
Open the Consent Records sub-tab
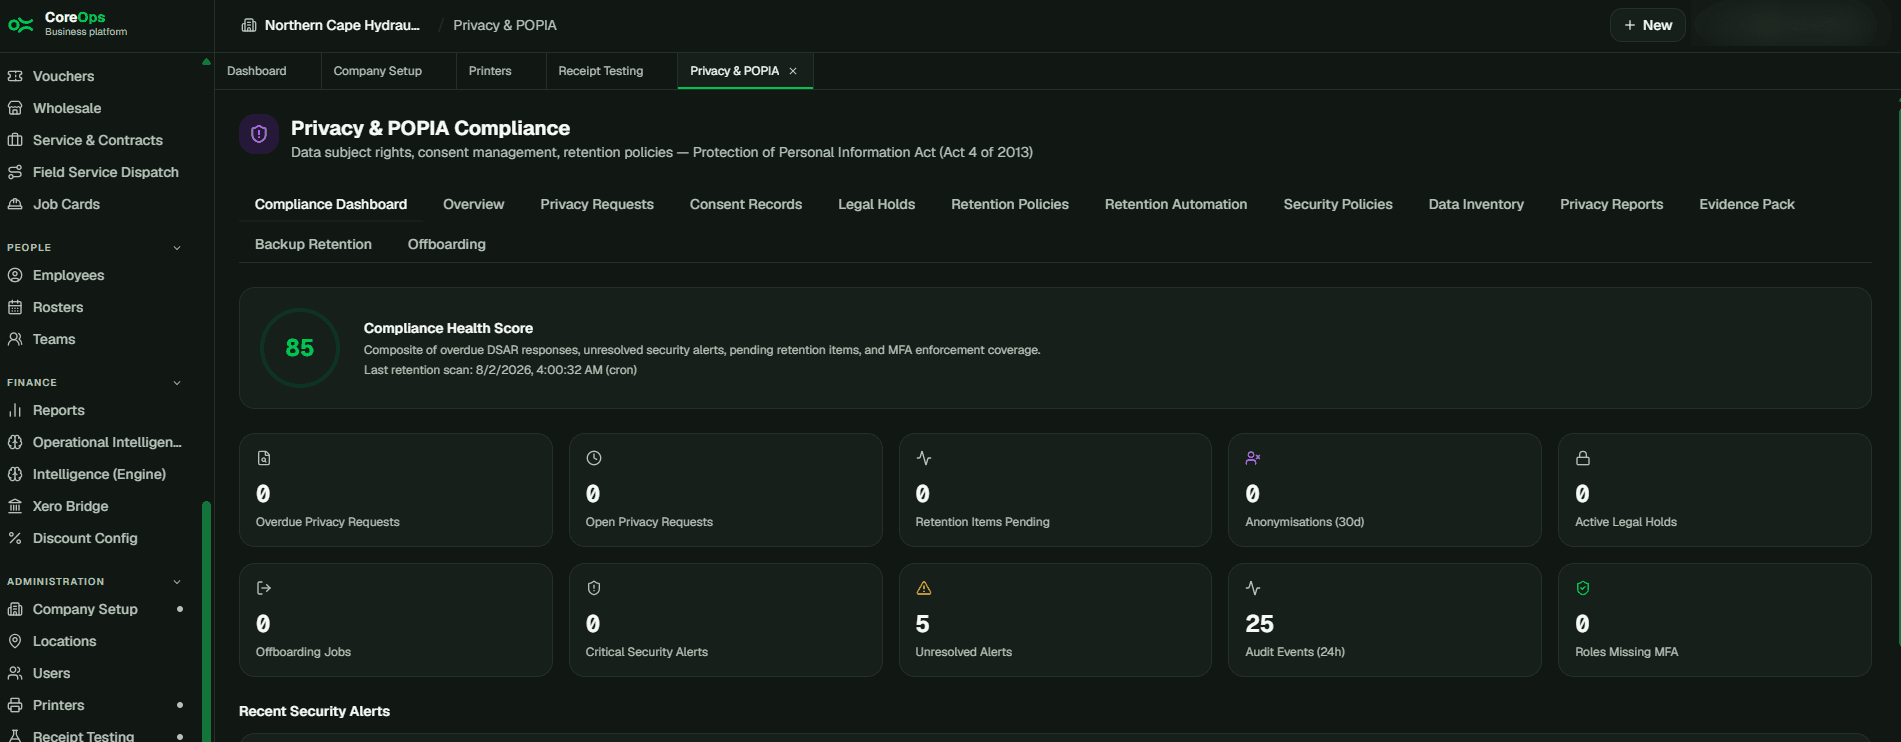pos(746,204)
